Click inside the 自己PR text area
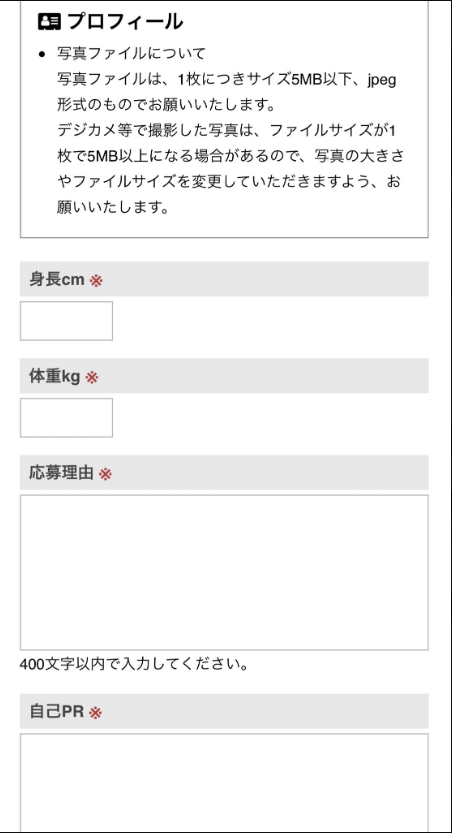The height and width of the screenshot is (833, 452). pyautogui.click(x=224, y=783)
